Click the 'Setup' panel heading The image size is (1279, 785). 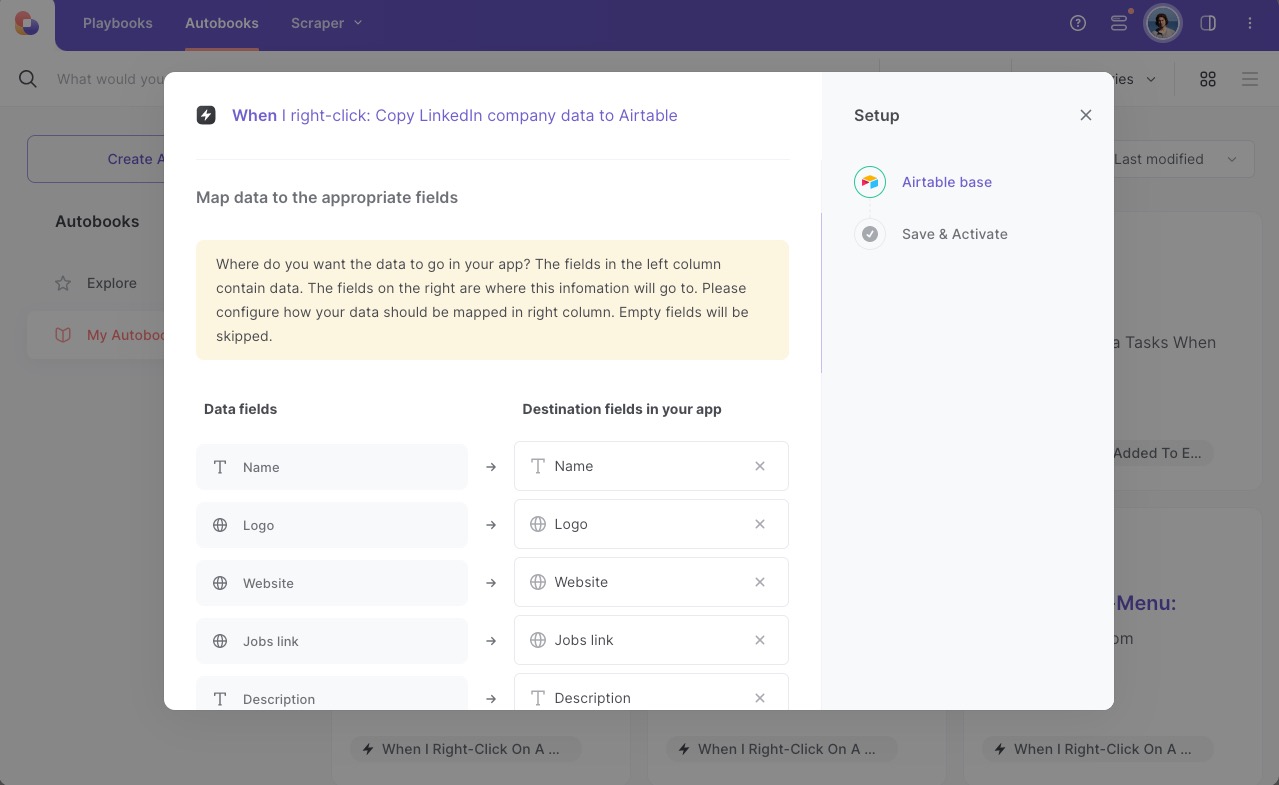coord(877,115)
